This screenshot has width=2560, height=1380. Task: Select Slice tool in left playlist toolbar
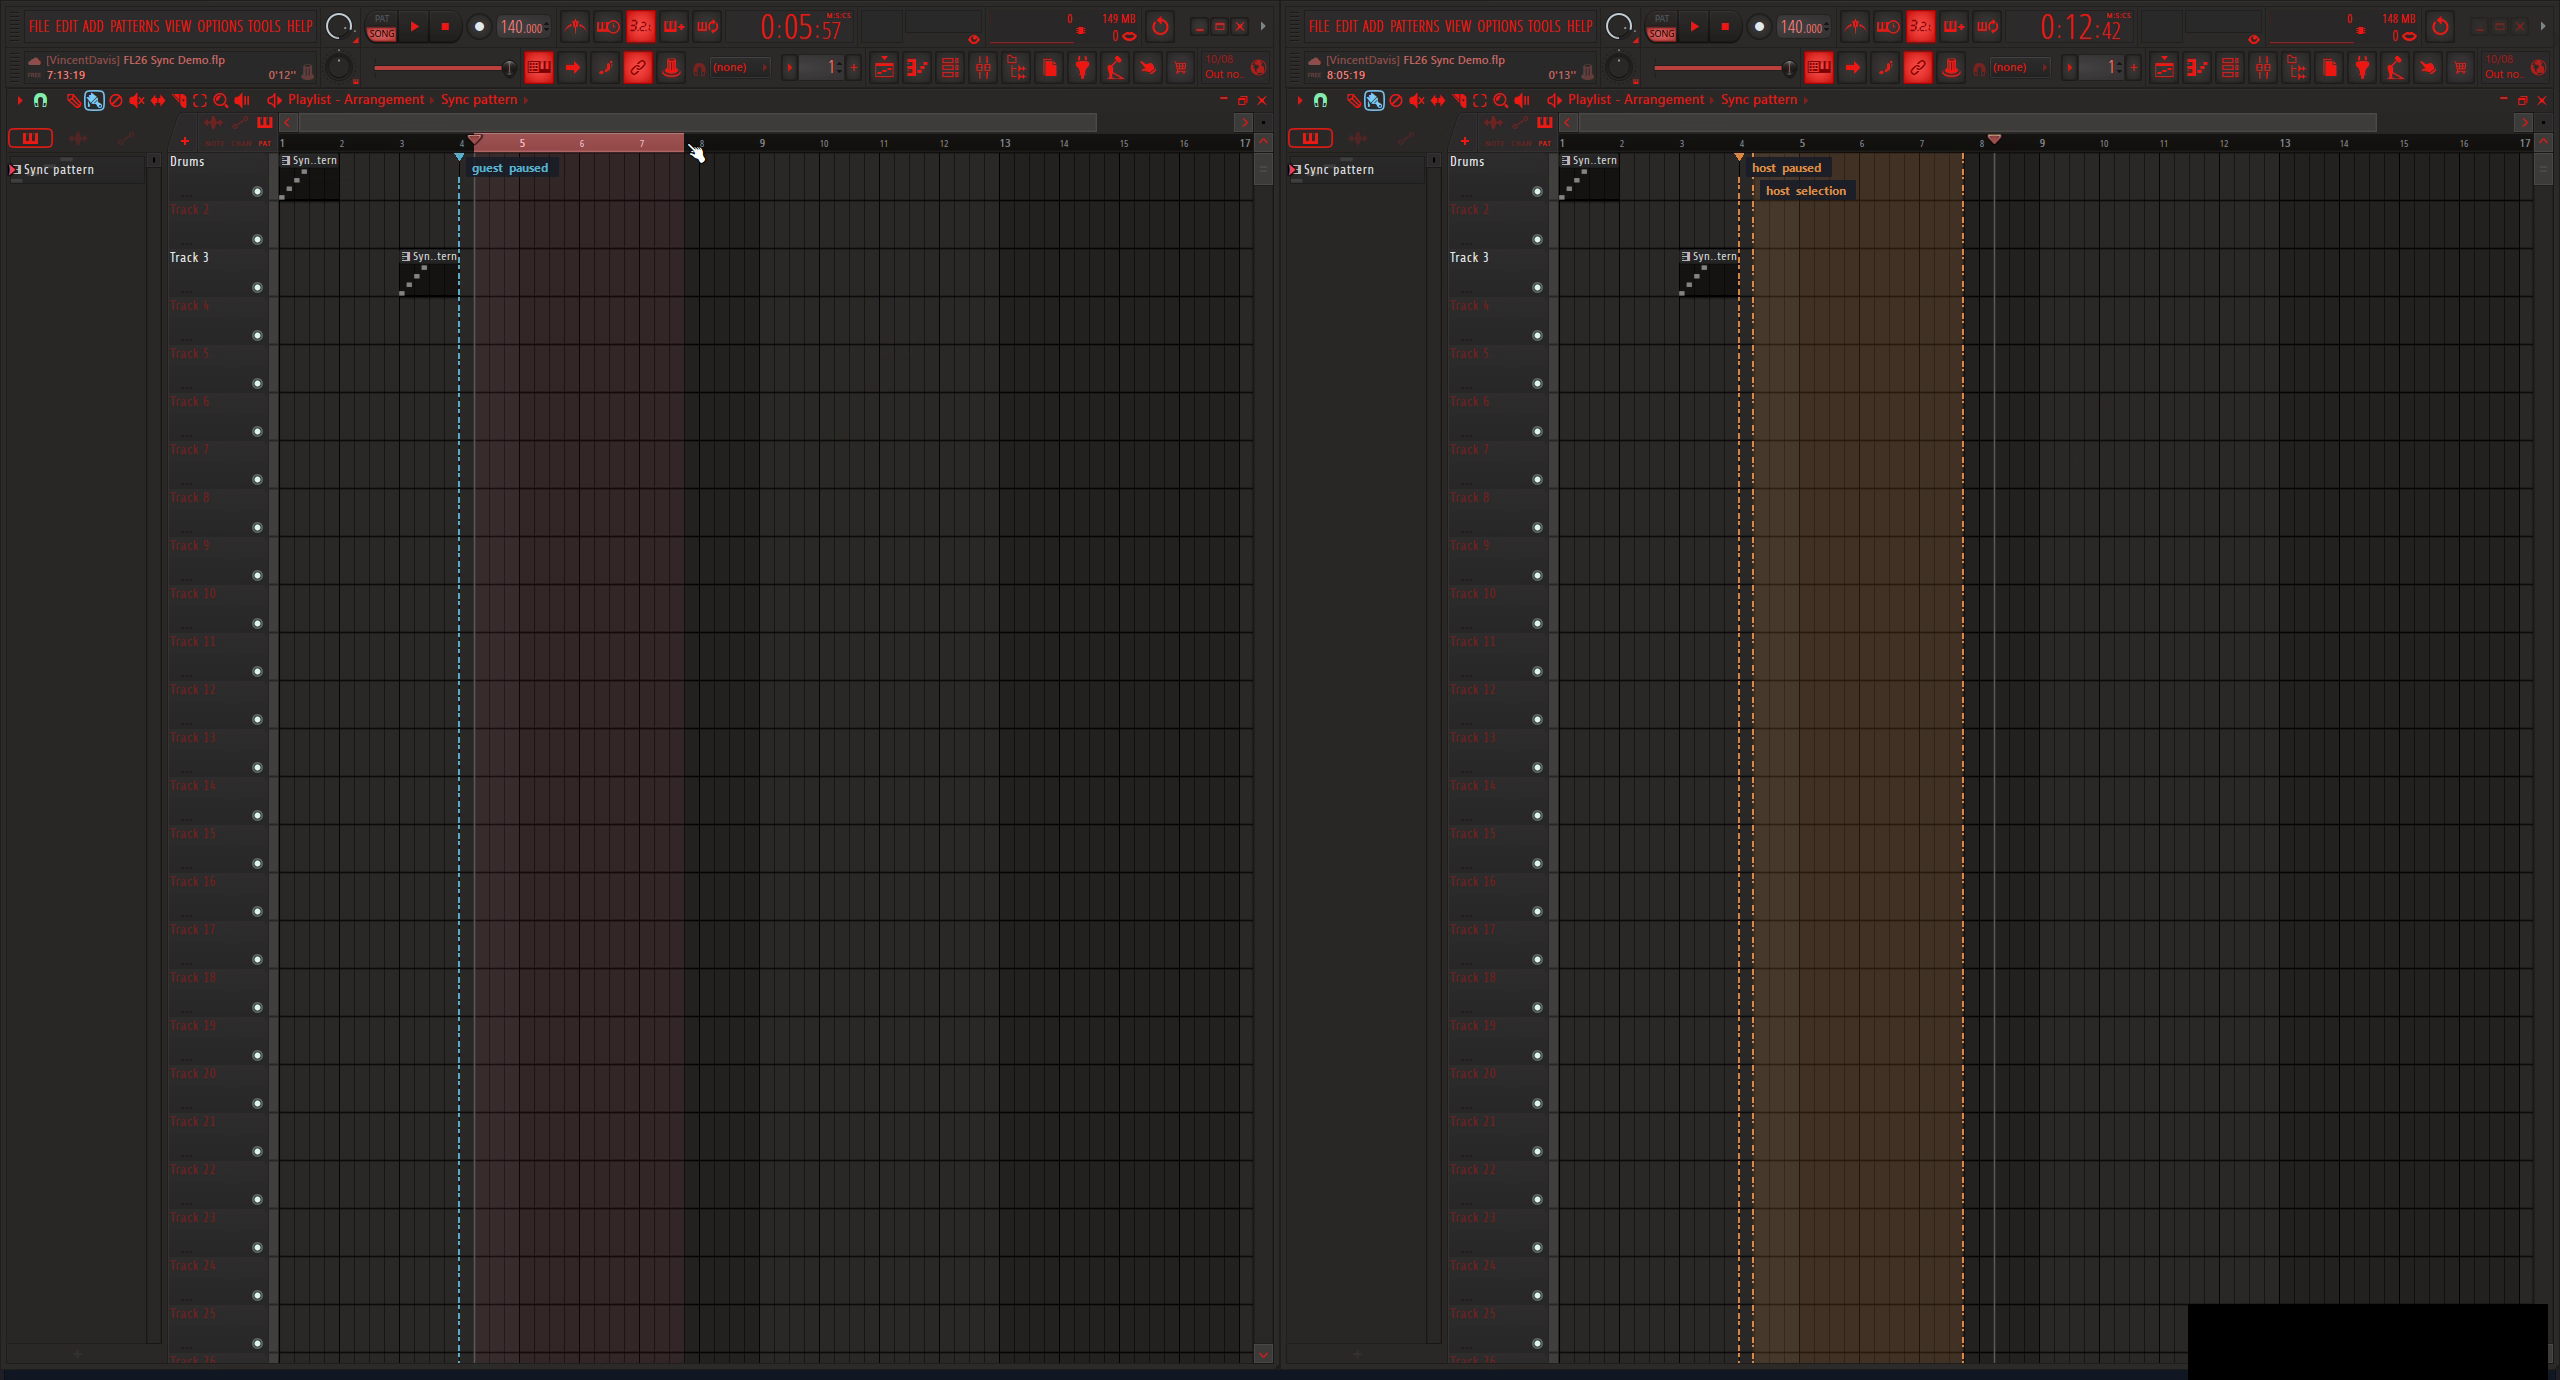coord(179,100)
